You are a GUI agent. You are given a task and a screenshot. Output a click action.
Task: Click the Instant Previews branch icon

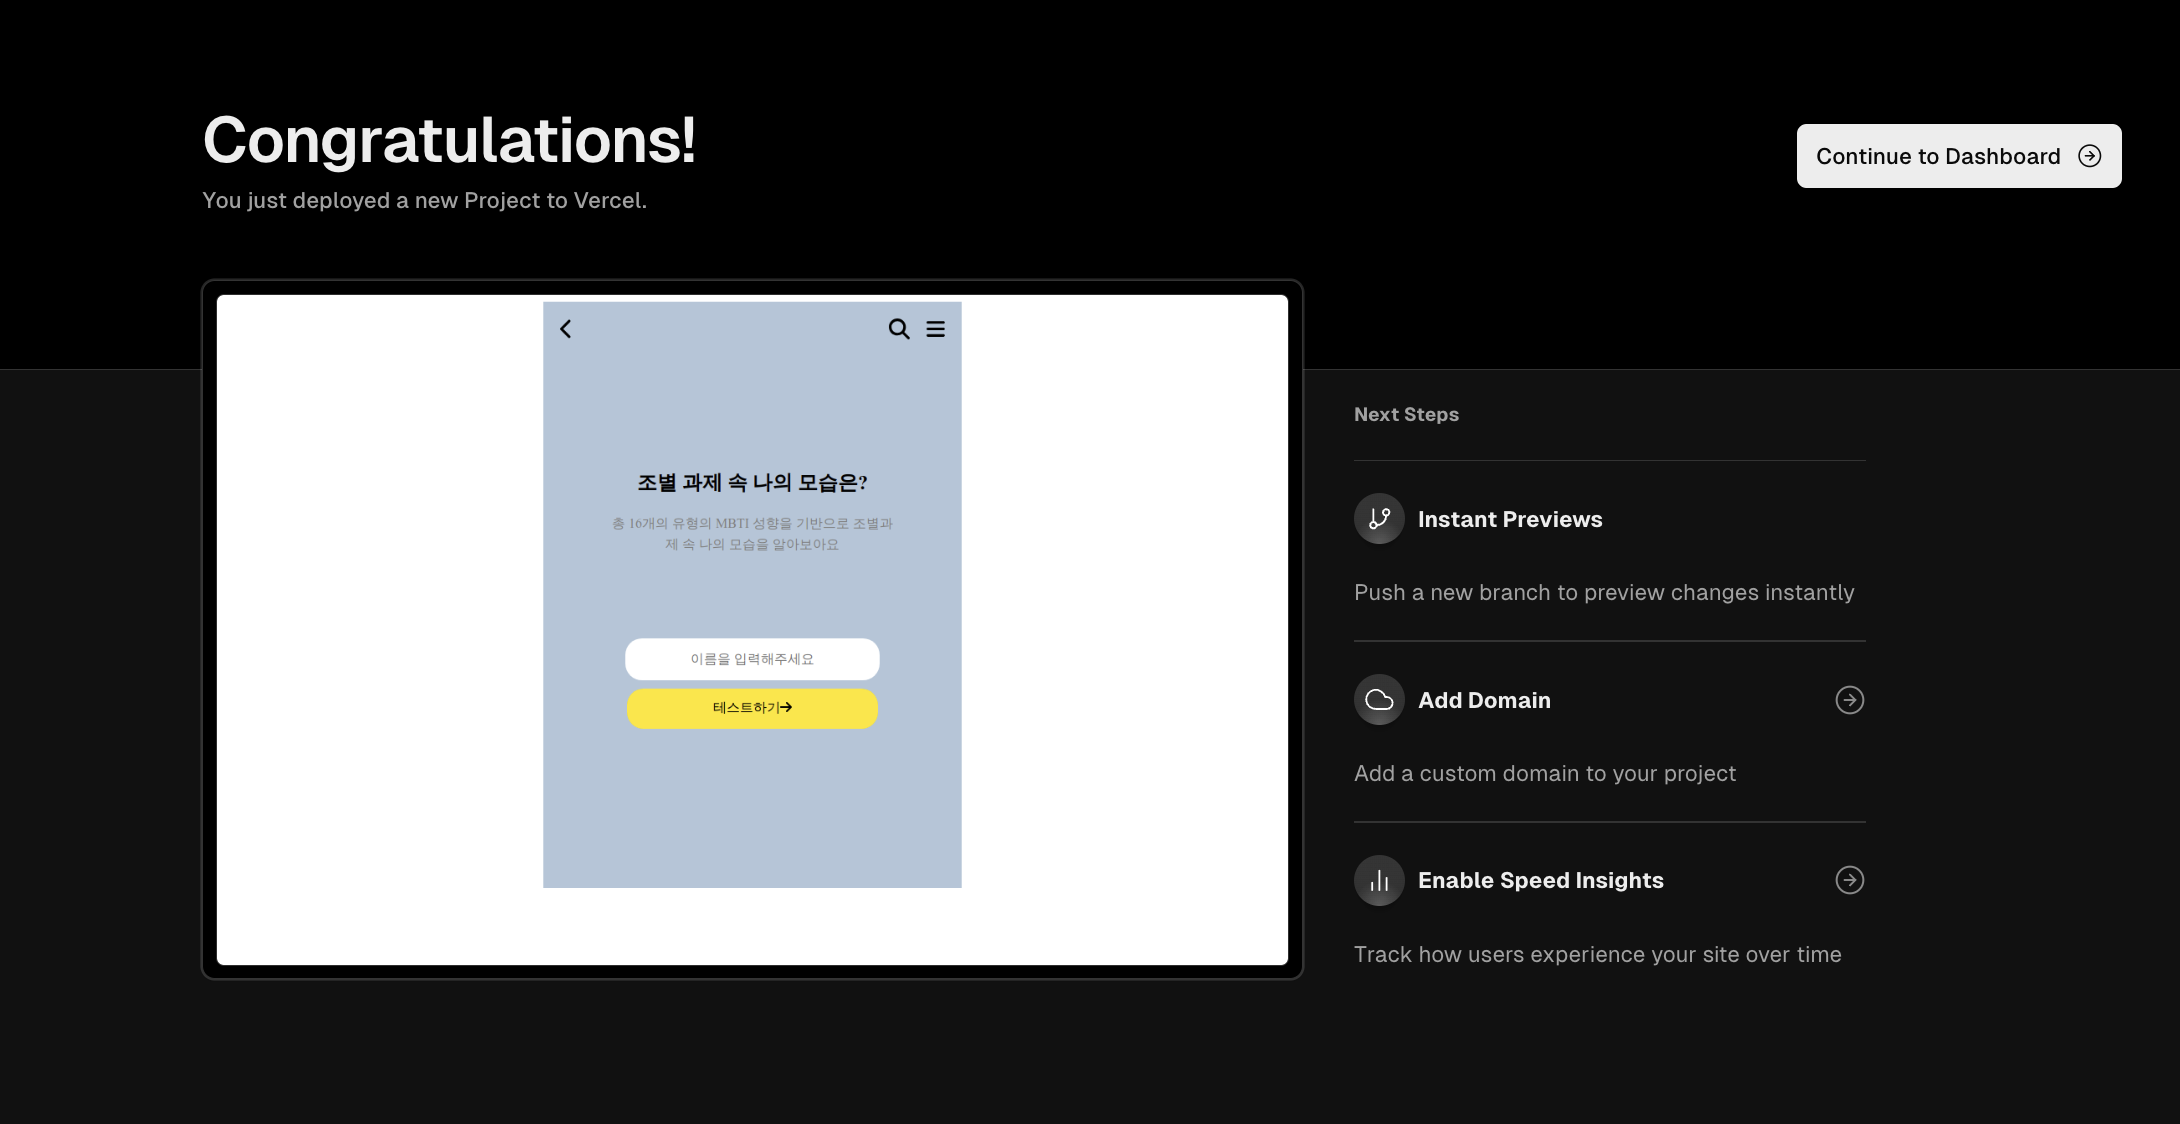(1379, 519)
